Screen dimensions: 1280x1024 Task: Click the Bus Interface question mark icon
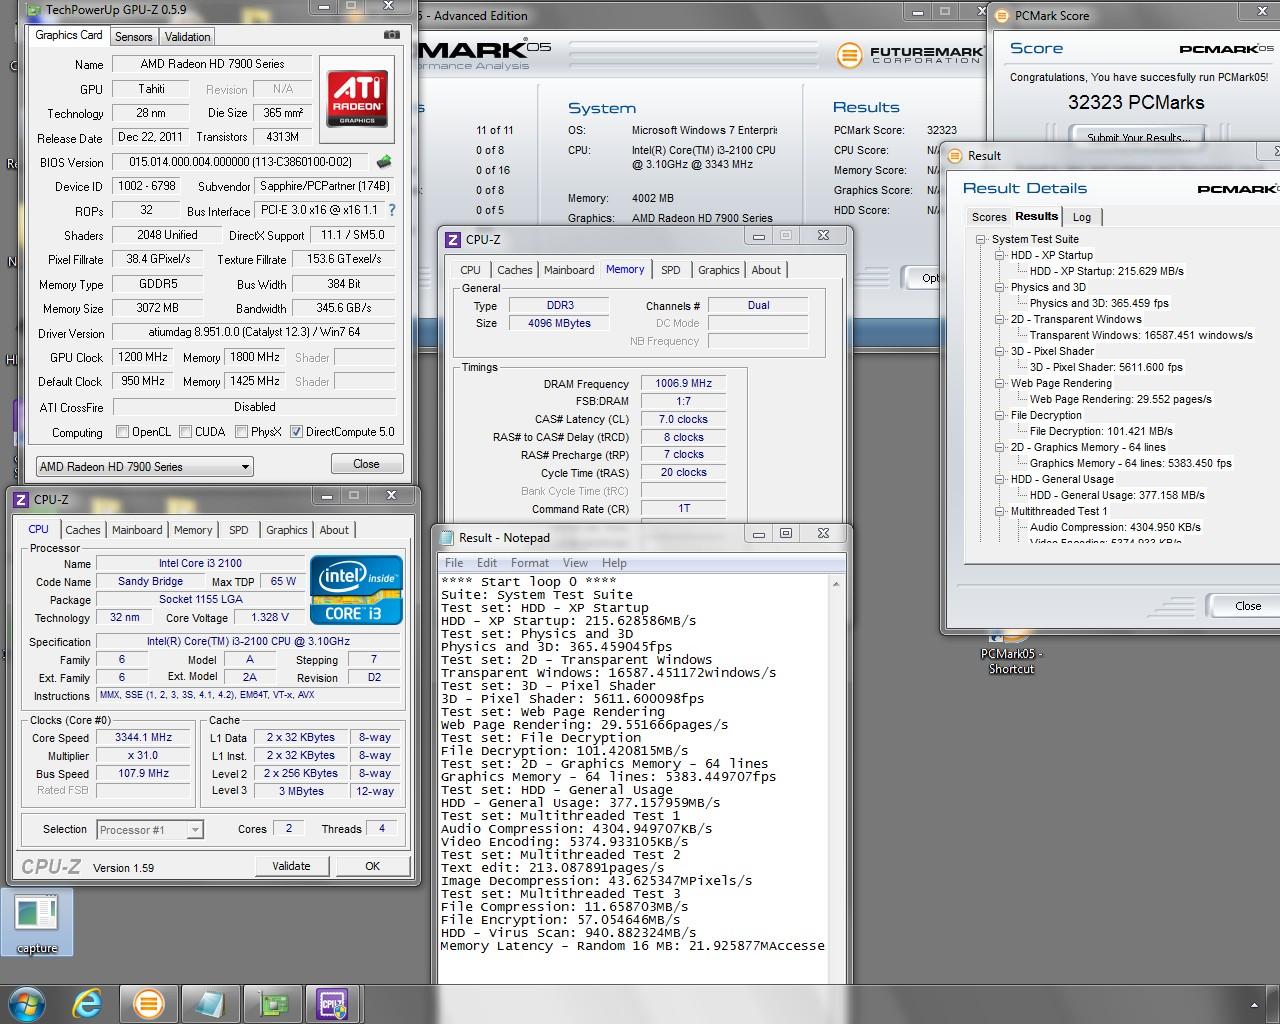click(392, 210)
